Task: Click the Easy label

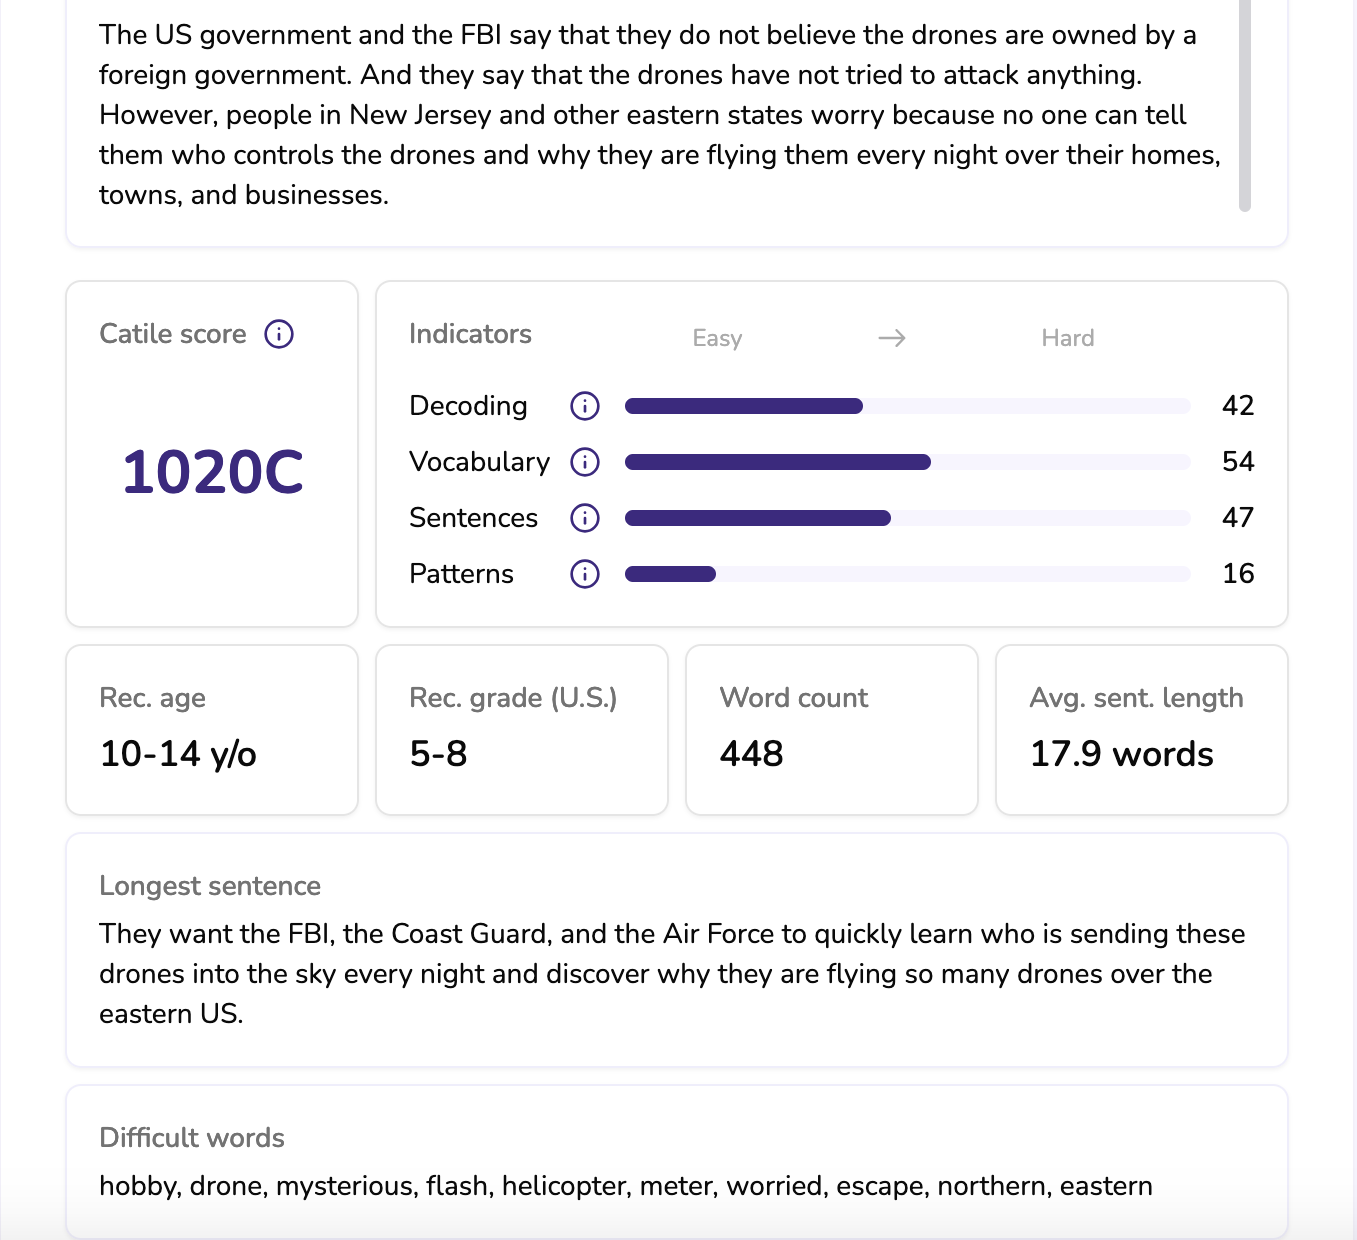Action: click(717, 338)
